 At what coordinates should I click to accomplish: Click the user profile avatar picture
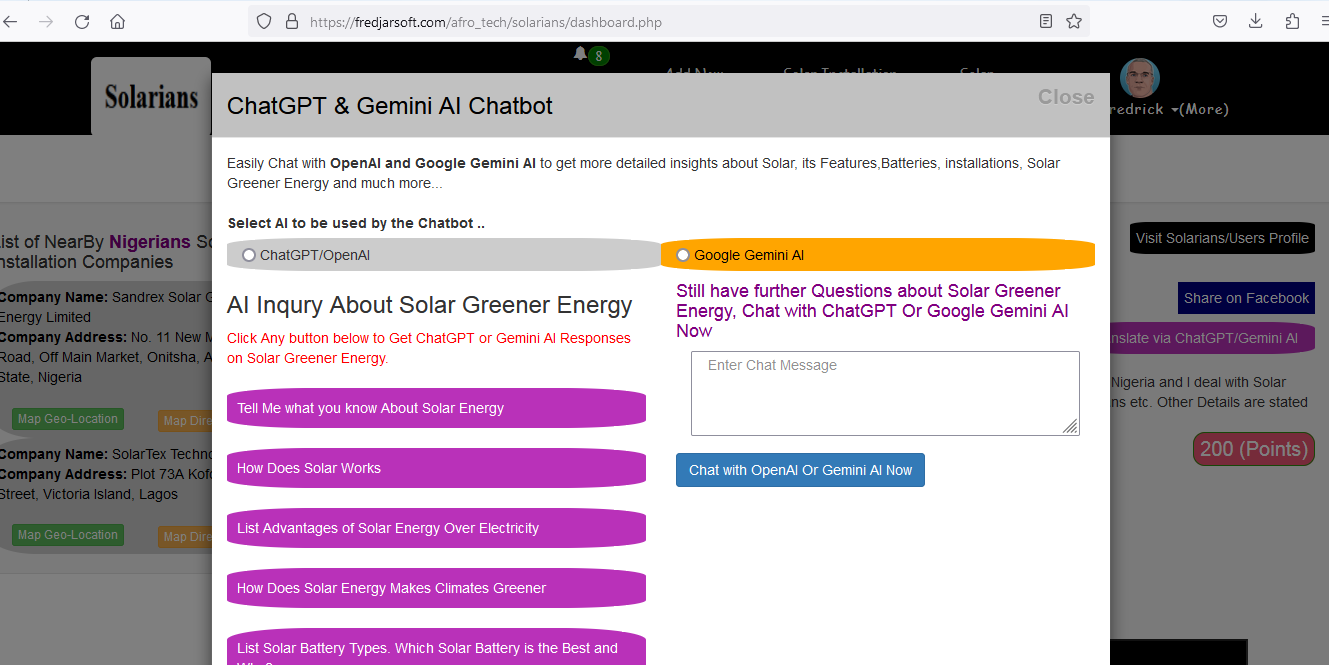[1139, 78]
